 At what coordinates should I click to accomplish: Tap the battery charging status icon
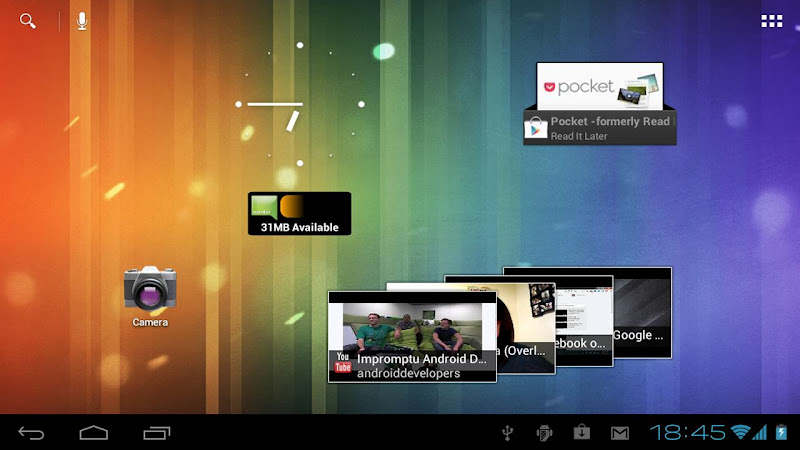pos(781,433)
